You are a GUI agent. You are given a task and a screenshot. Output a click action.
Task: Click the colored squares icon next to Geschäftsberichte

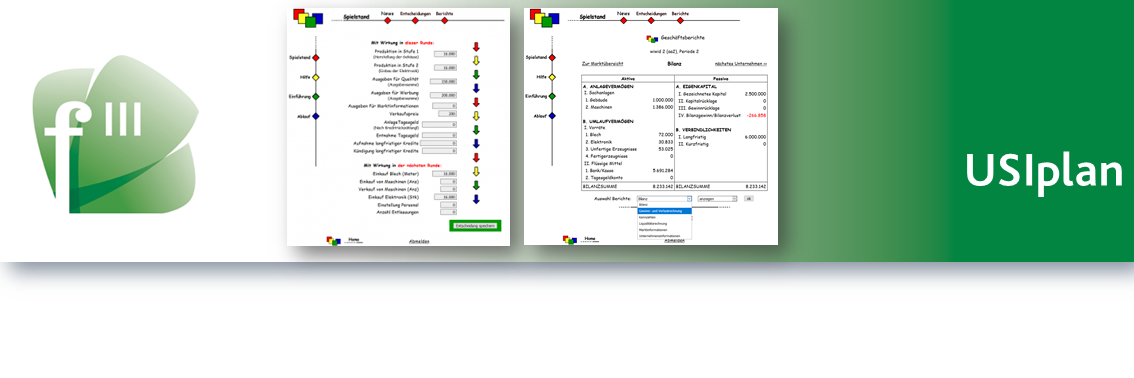coord(652,39)
